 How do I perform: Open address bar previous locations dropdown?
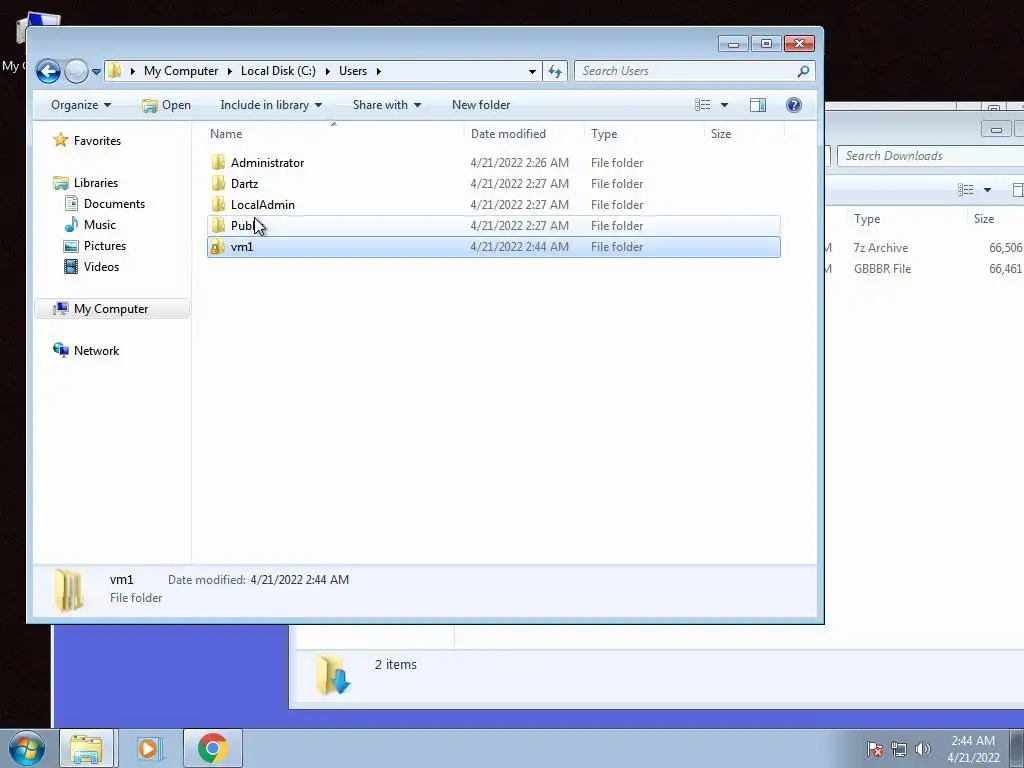click(x=532, y=71)
